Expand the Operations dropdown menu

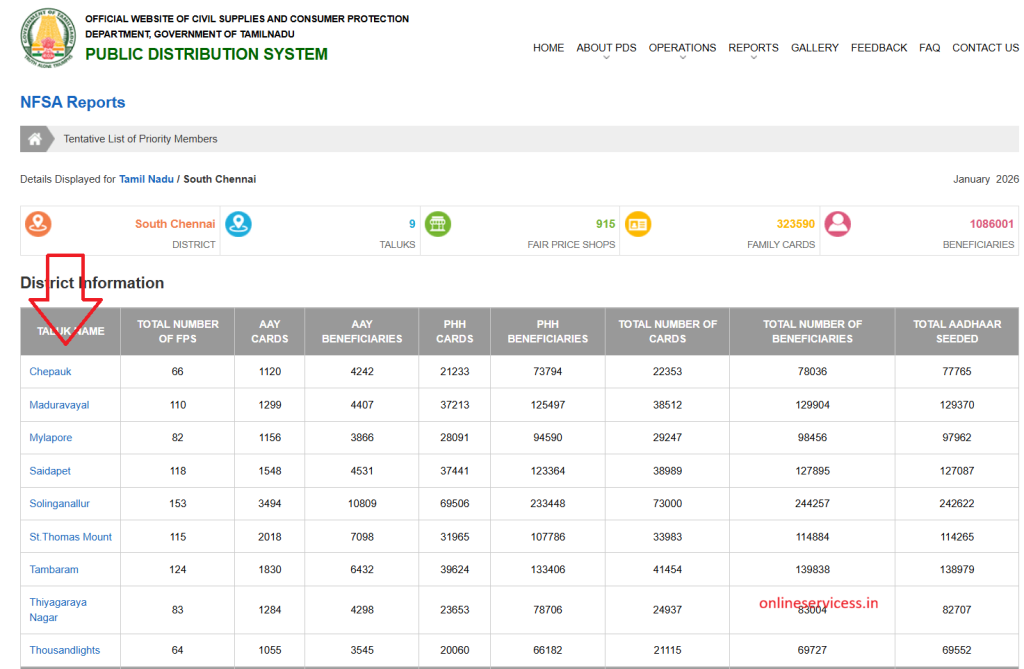(682, 48)
